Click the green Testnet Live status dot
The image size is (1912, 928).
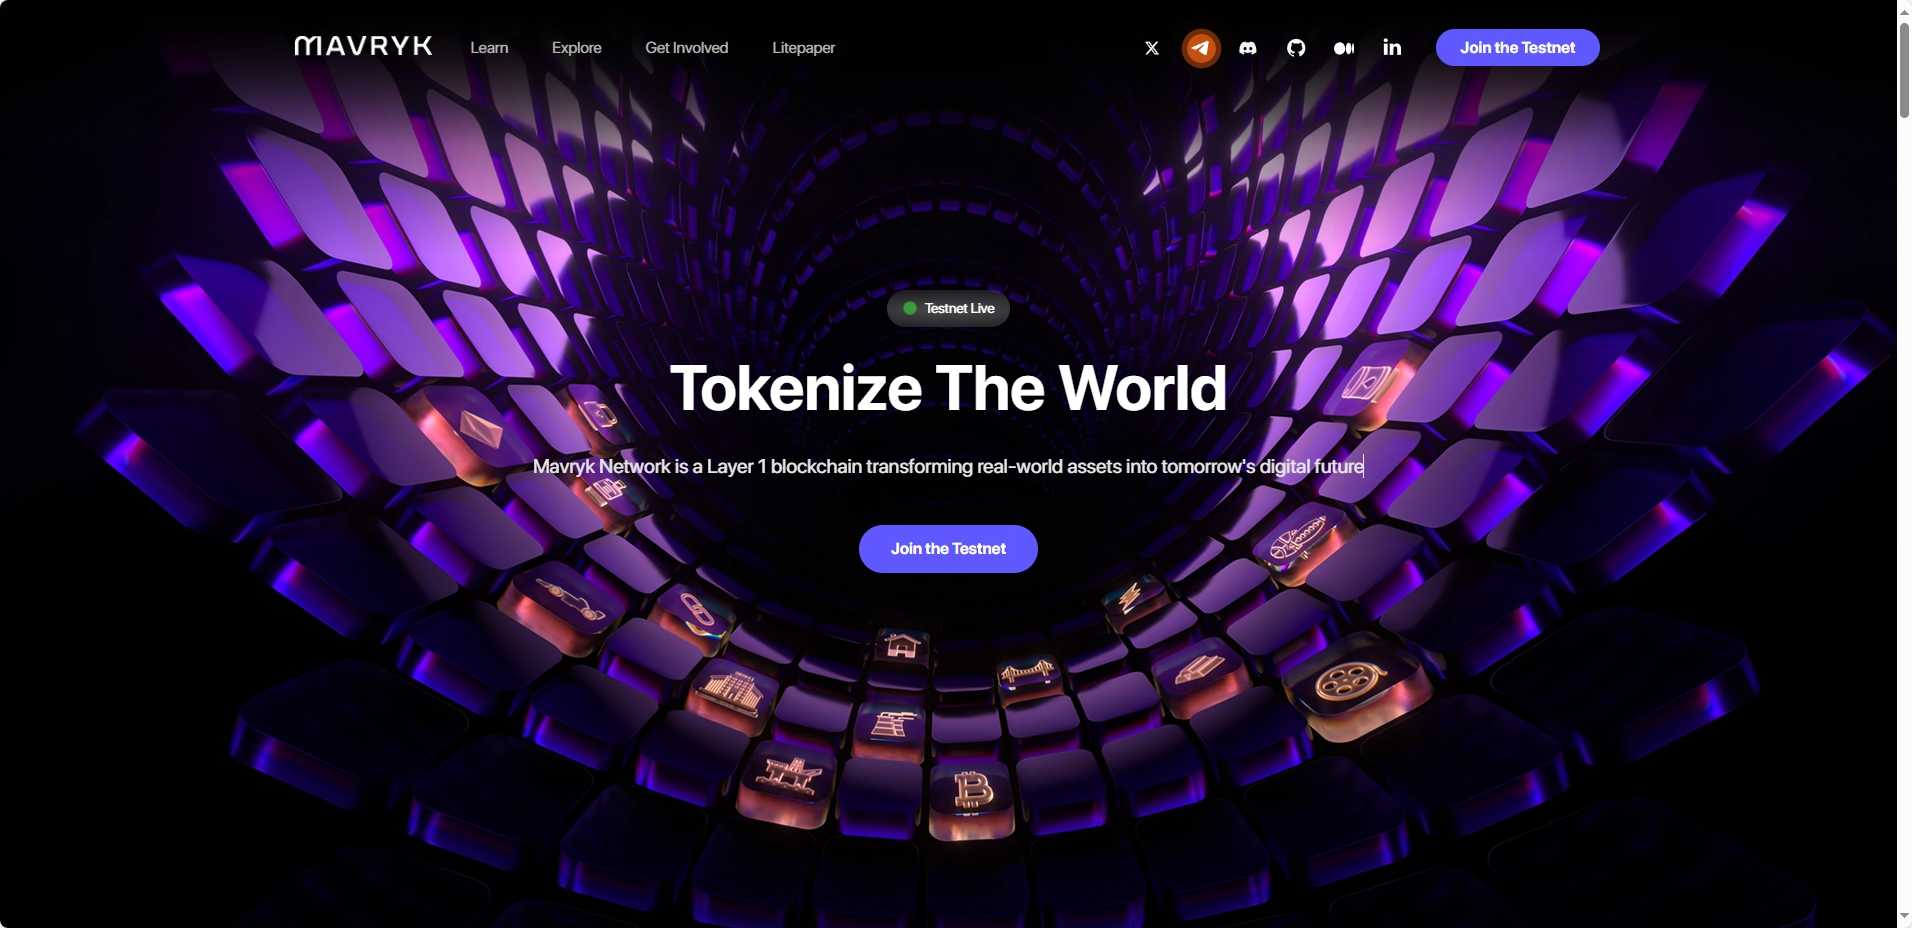pyautogui.click(x=910, y=308)
